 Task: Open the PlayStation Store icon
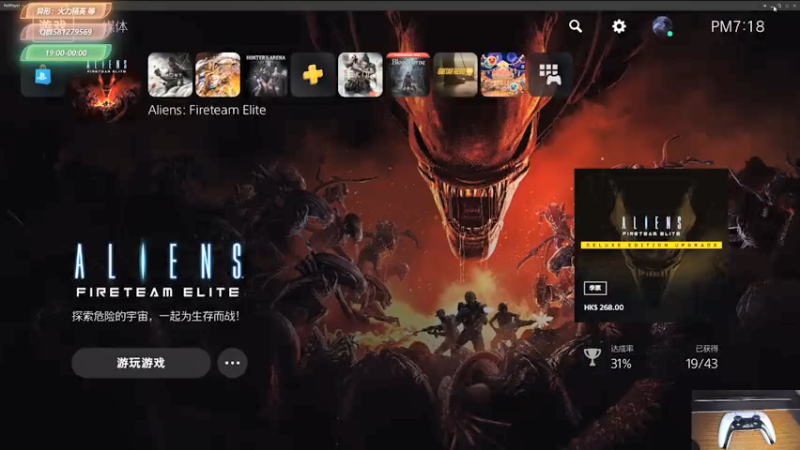(x=43, y=77)
